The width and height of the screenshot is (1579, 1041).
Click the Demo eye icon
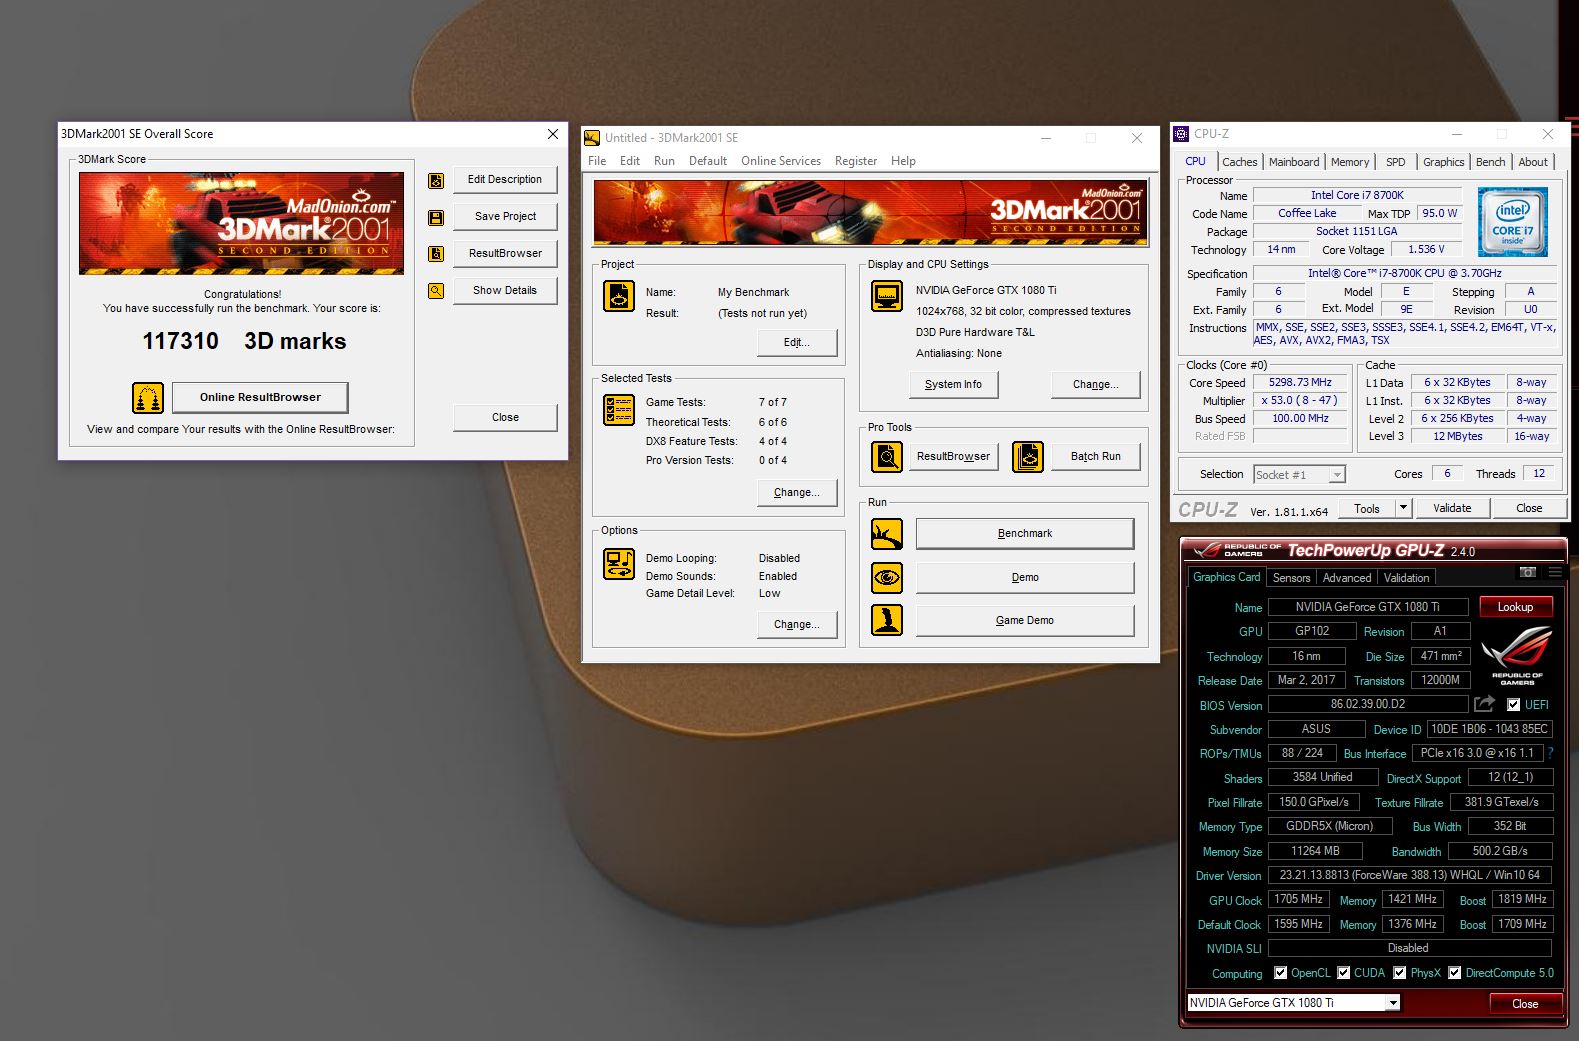(x=887, y=577)
